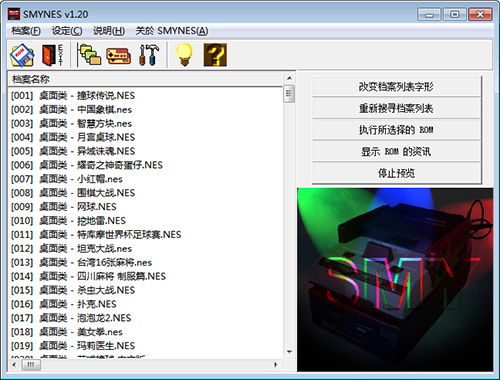Viewport: 500px width, 380px height.
Task: Open the 档案(F) menu
Action: (x=26, y=31)
